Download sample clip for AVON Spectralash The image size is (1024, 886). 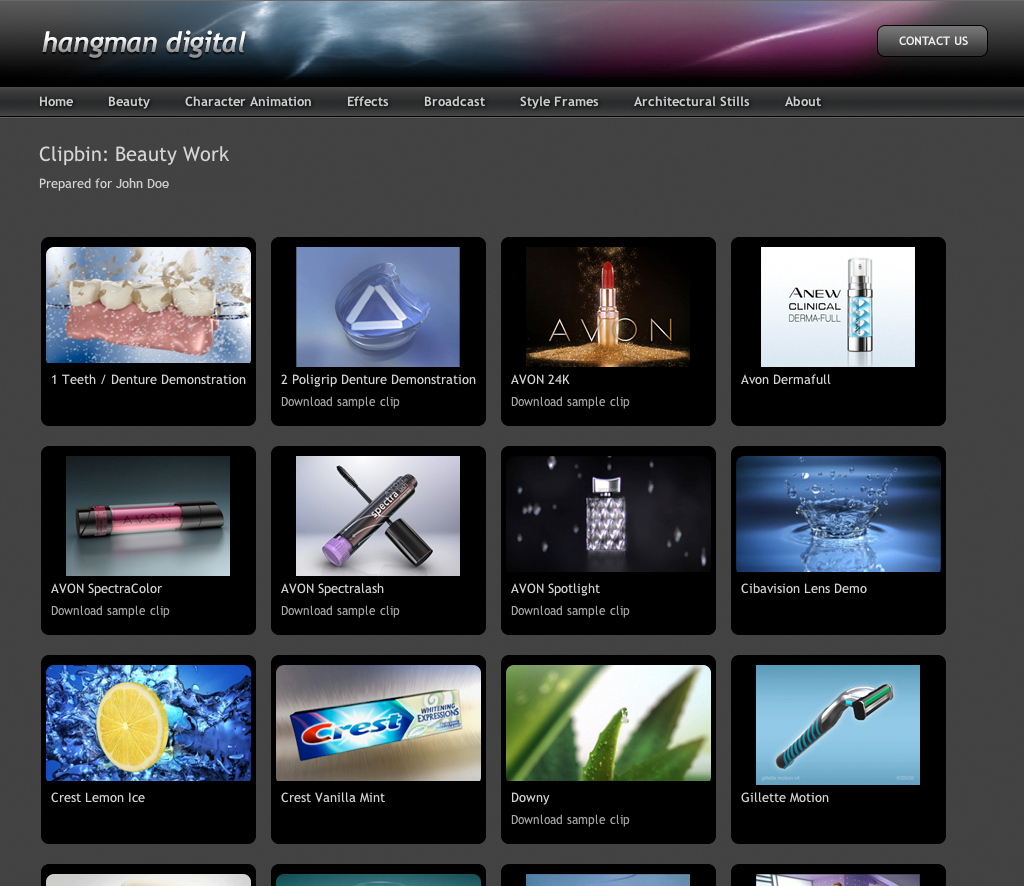pyautogui.click(x=340, y=611)
